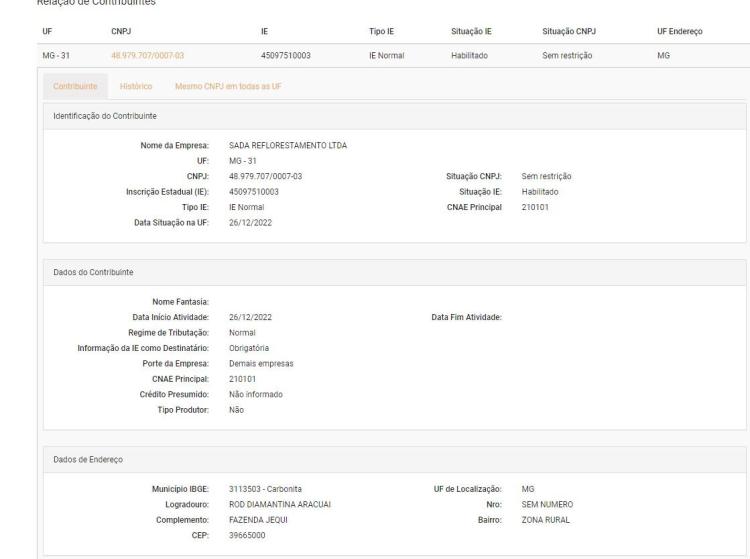Viewport: 750px width, 559px height.
Task: Select MG - 31 cell in table row
Action: point(56,55)
